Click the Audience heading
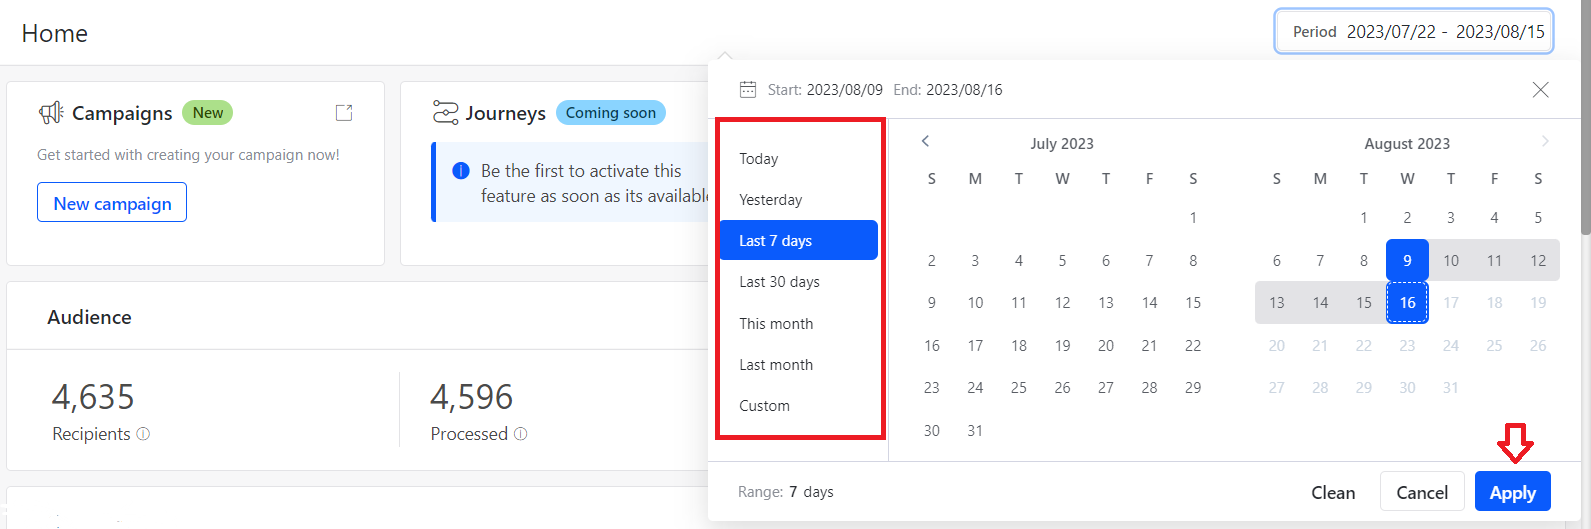Screen dimensions: 1591x529 pos(90,317)
